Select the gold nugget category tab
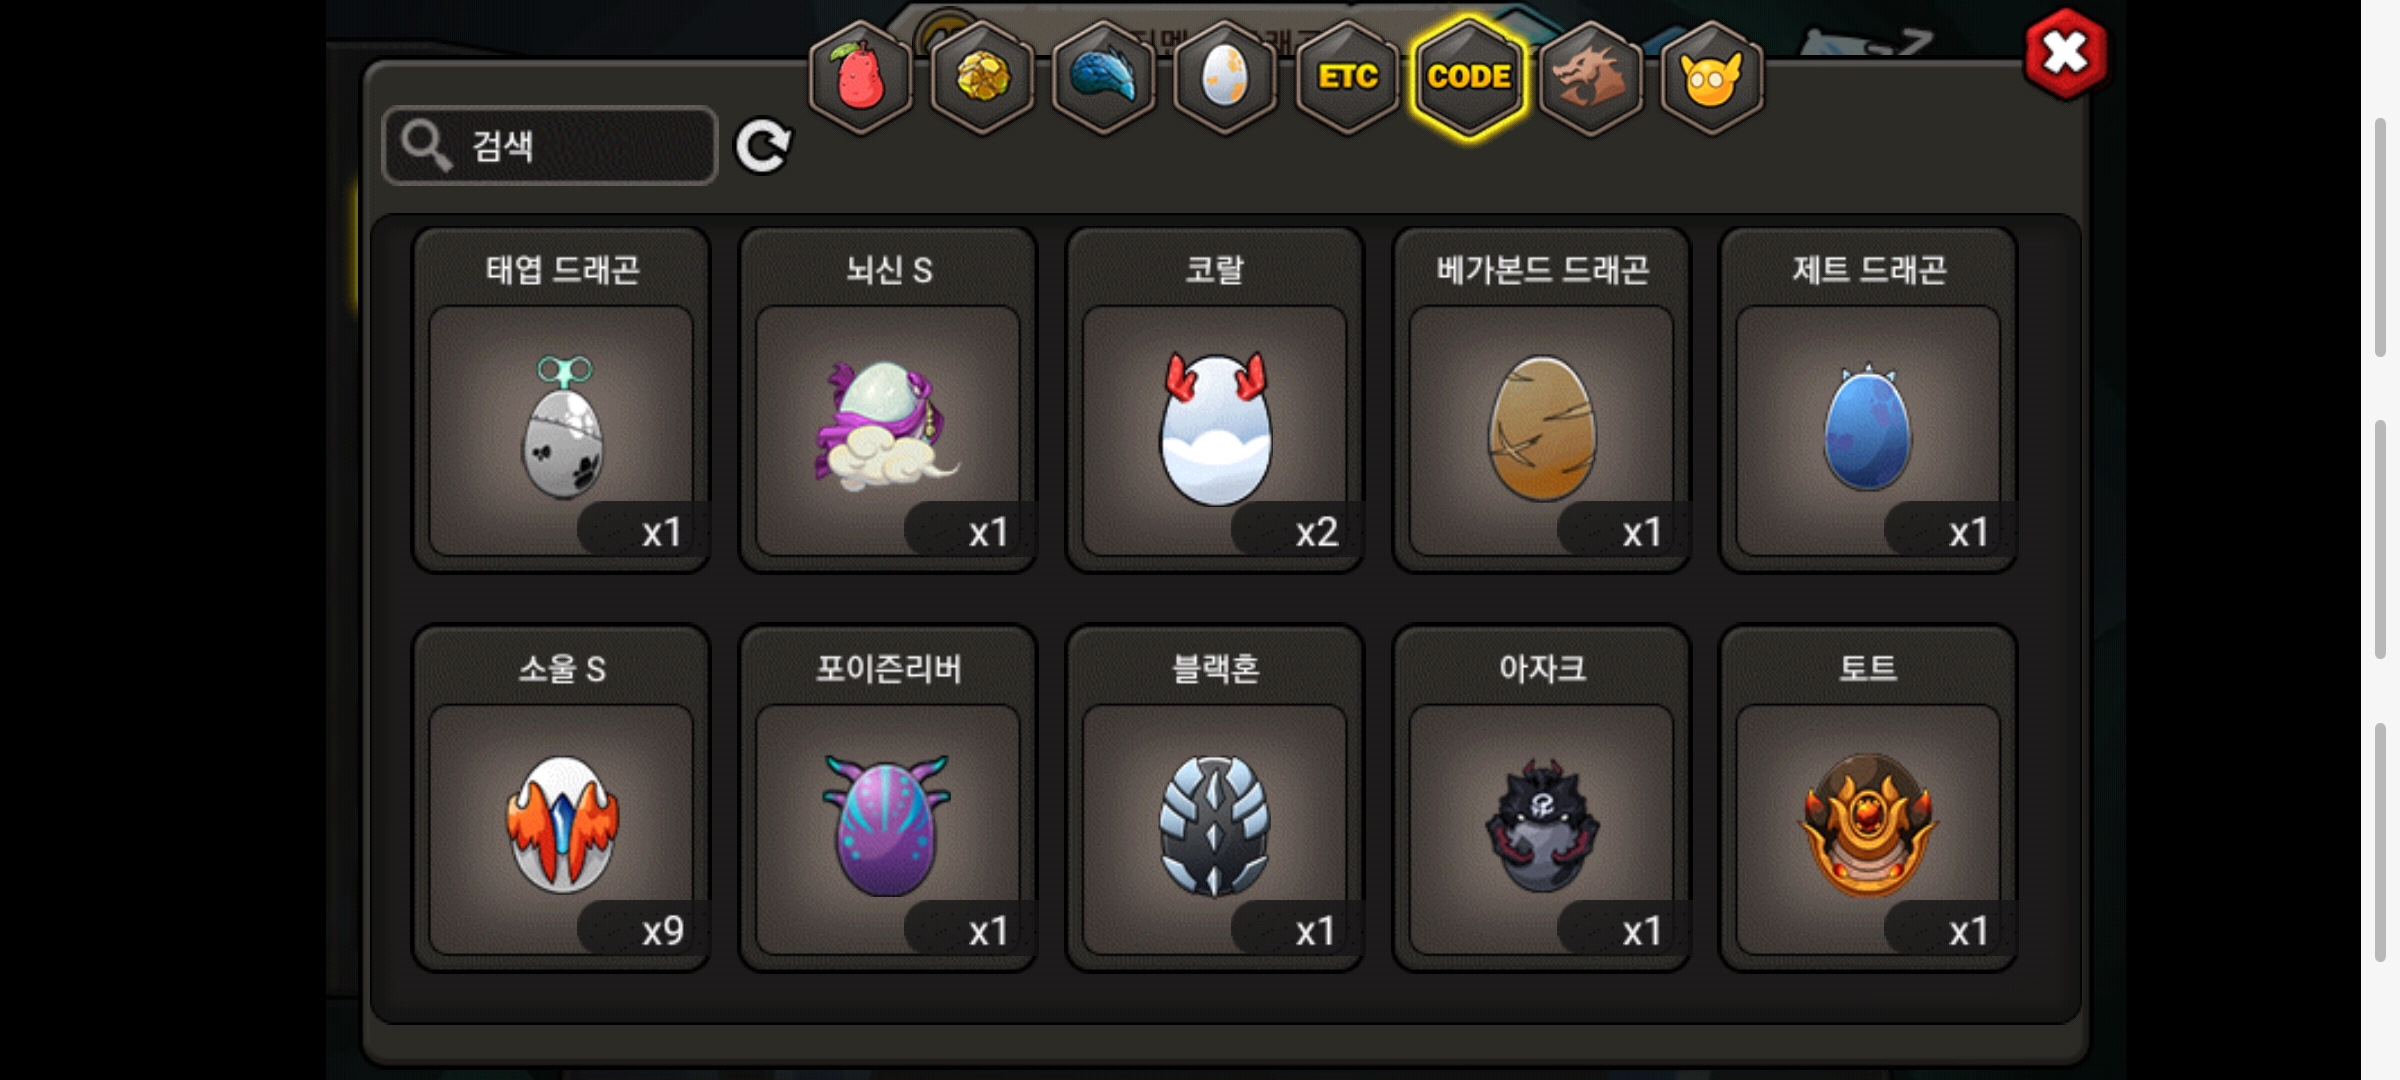Viewport: 2400px width, 1080px height. point(982,78)
